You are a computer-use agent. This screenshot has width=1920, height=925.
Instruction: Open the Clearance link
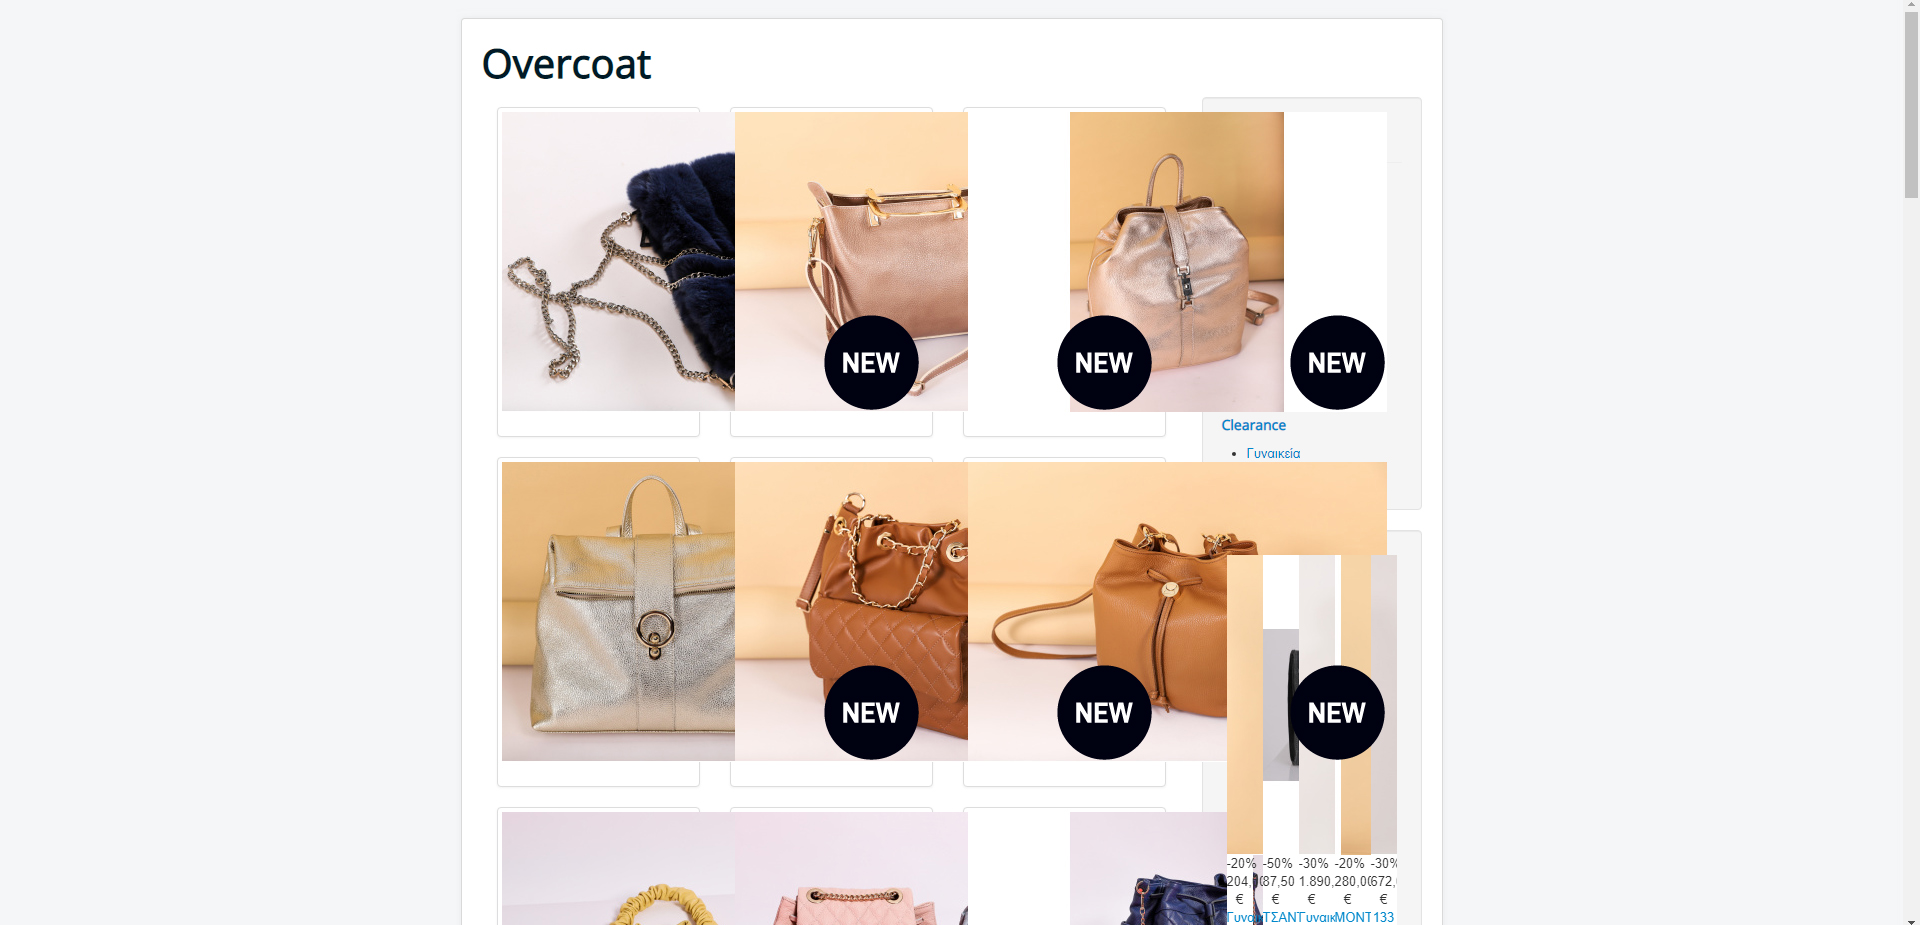point(1253,425)
